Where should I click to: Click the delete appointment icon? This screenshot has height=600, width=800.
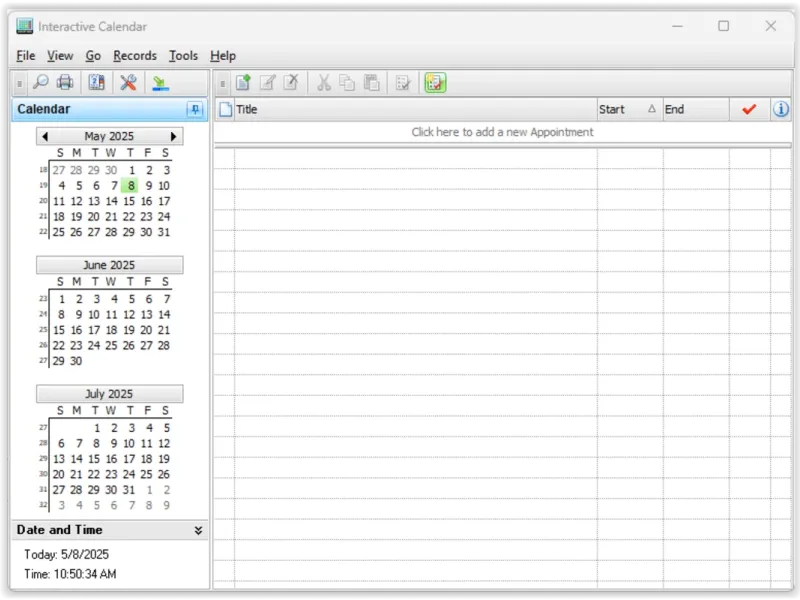291,83
